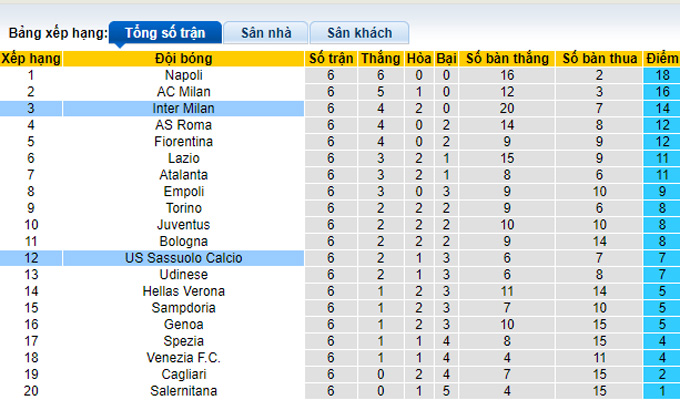Click the Lazio team name
The height and width of the screenshot is (400, 680).
click(x=182, y=158)
